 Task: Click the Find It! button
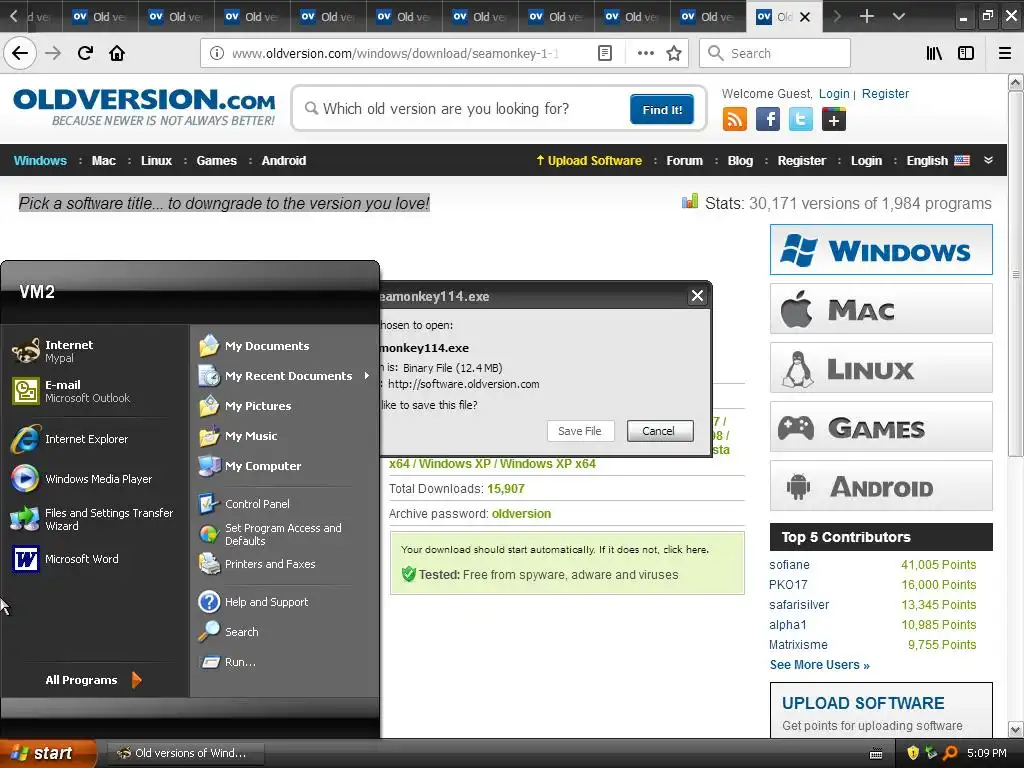662,110
